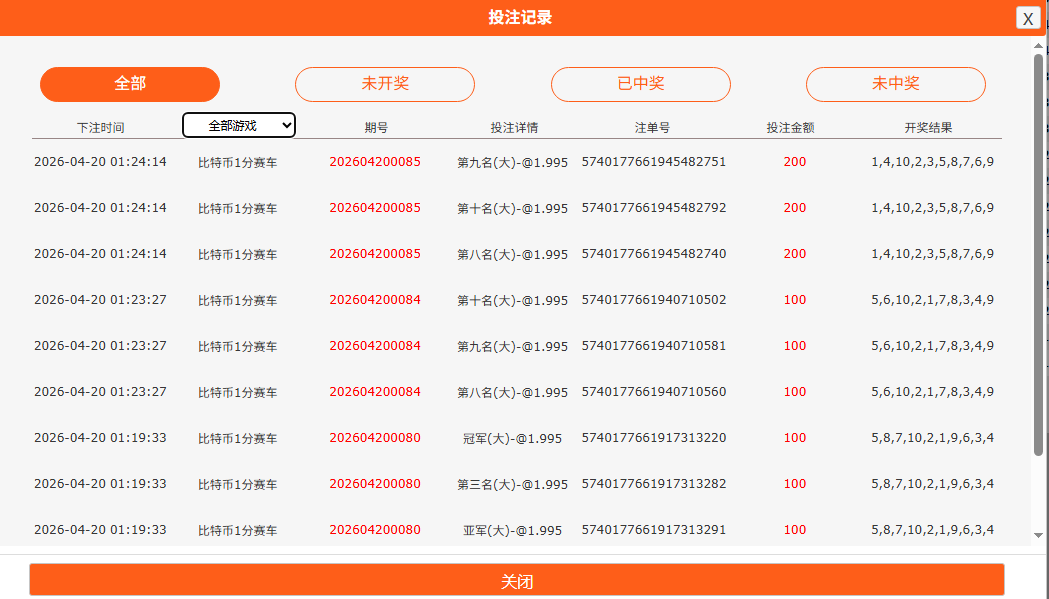This screenshot has width=1049, height=599.
Task: Click the 下注时间 column header
Action: coord(101,128)
